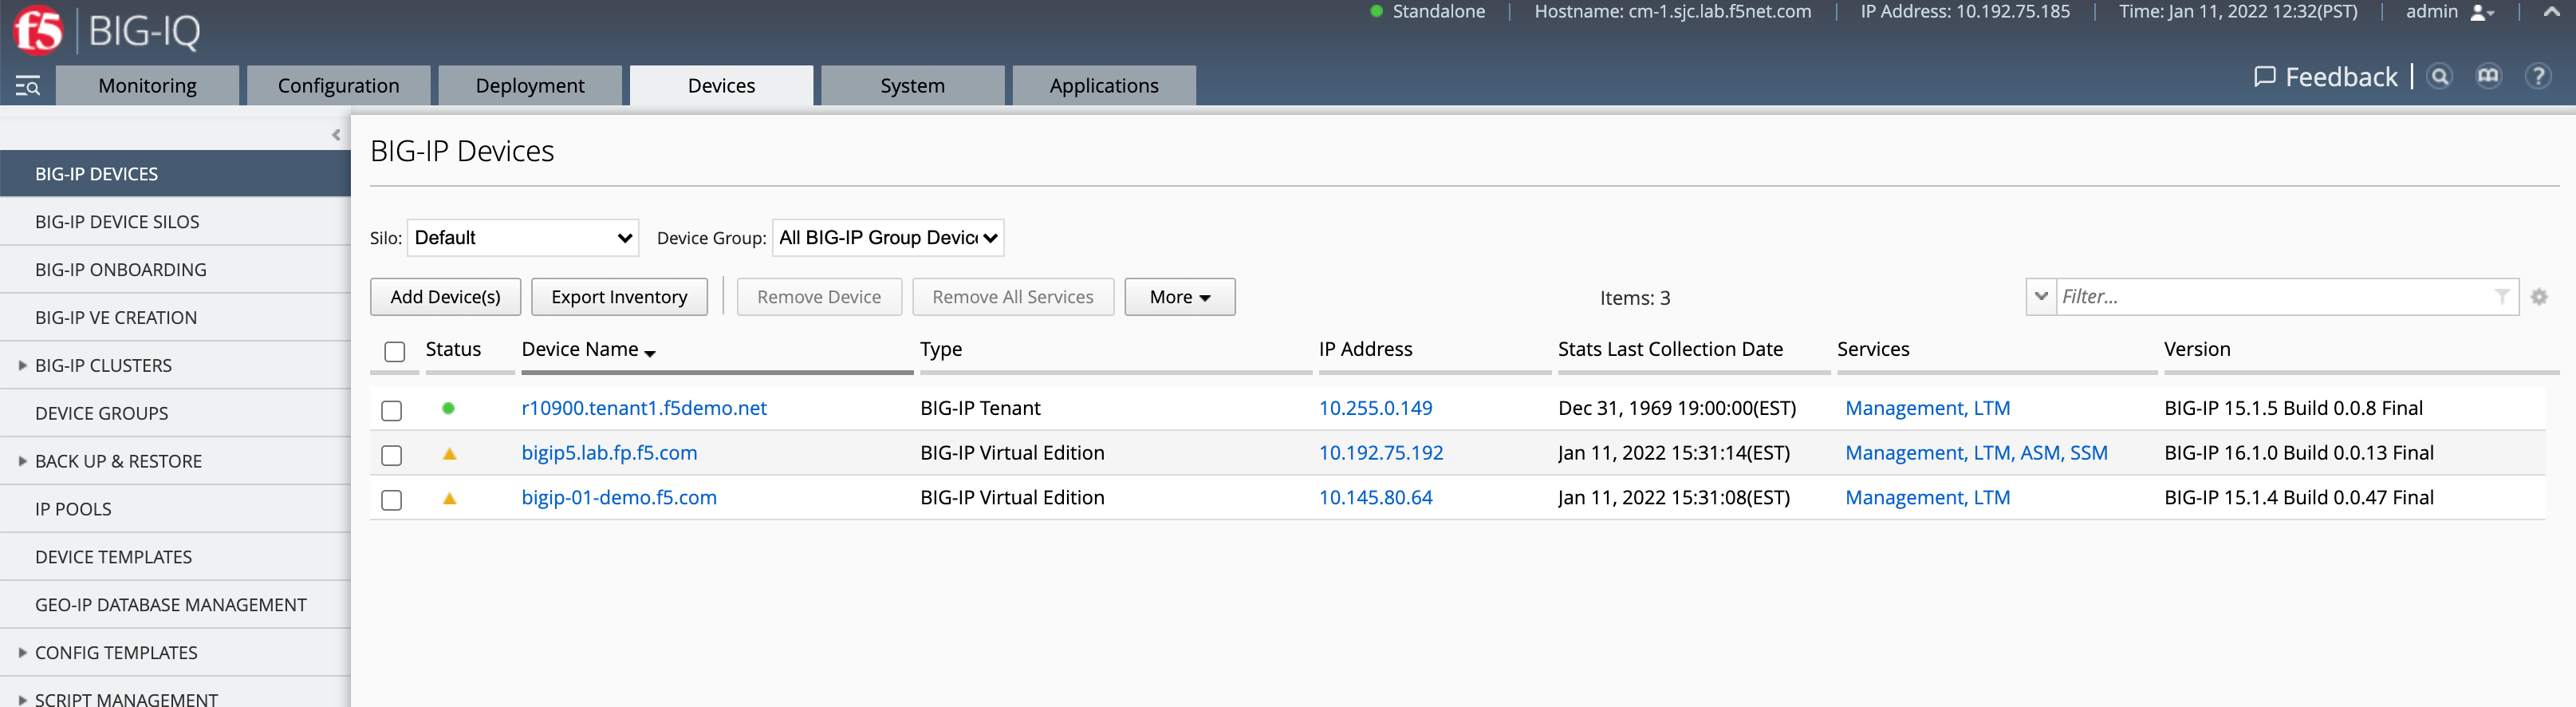Screen dimensions: 2576x707
Task: Click the Feedback link text
Action: point(2341,77)
